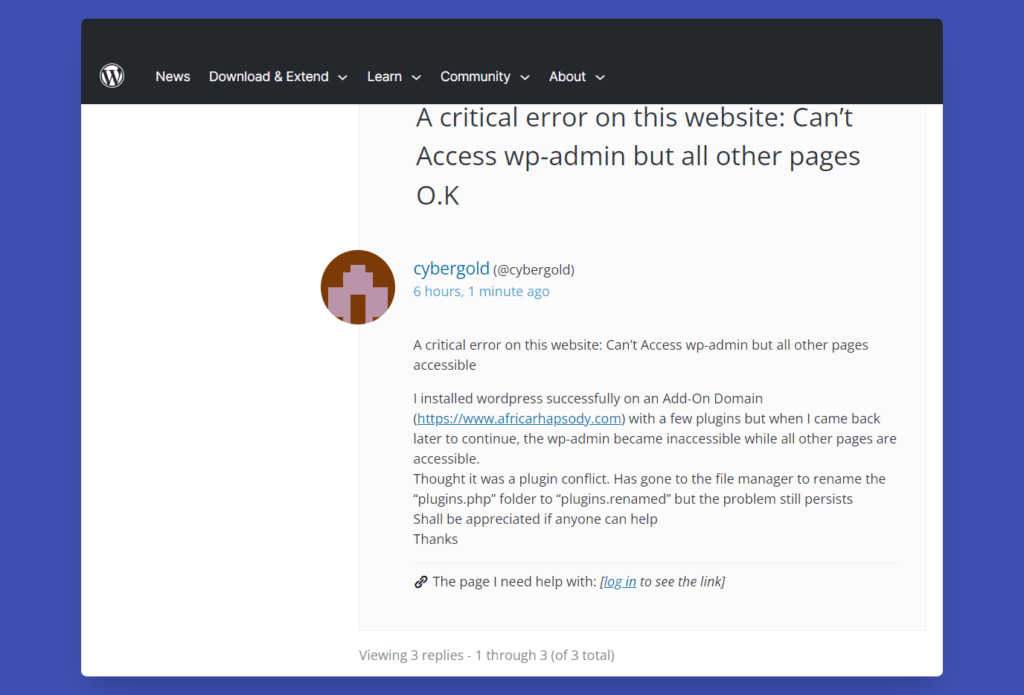Open the Learn menu
1024x695 pixels.
384,76
